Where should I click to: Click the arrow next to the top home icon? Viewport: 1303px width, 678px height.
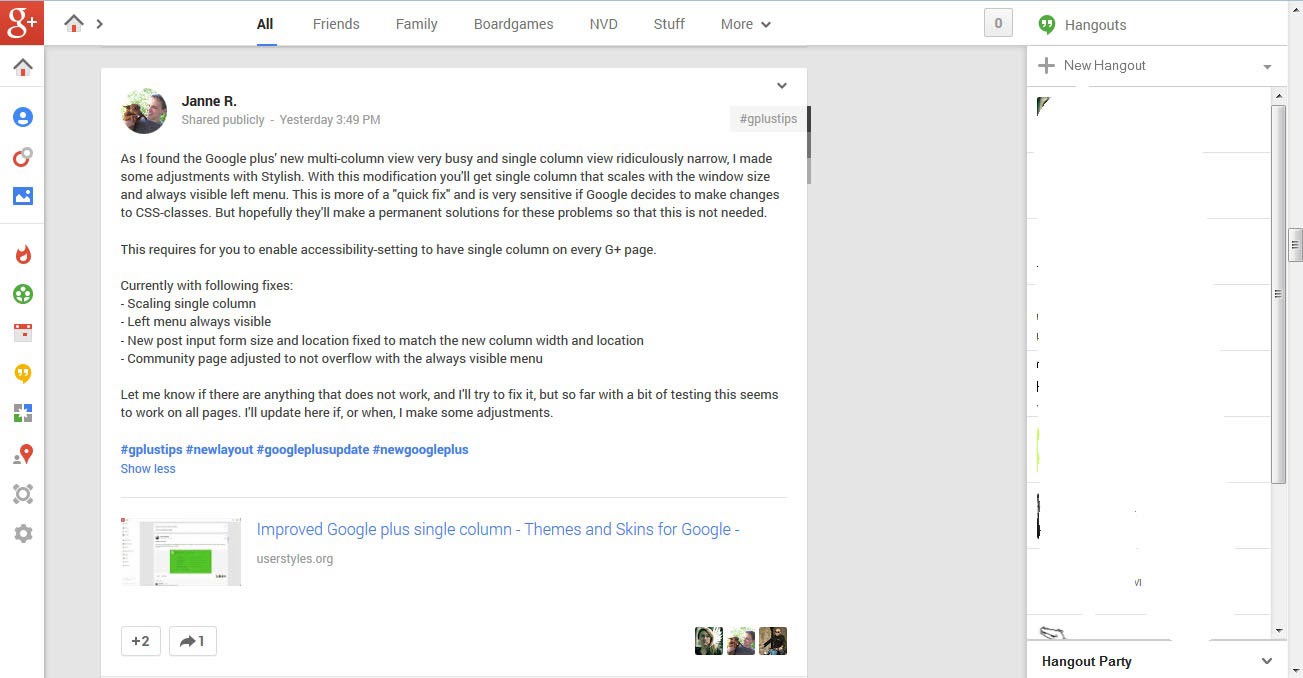tap(100, 23)
